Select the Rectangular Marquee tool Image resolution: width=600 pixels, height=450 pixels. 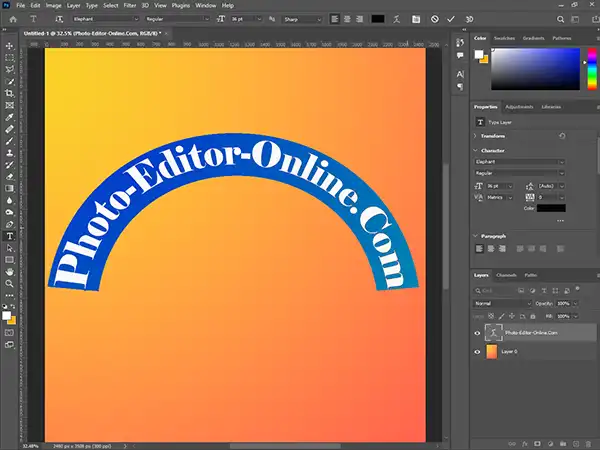click(10, 58)
